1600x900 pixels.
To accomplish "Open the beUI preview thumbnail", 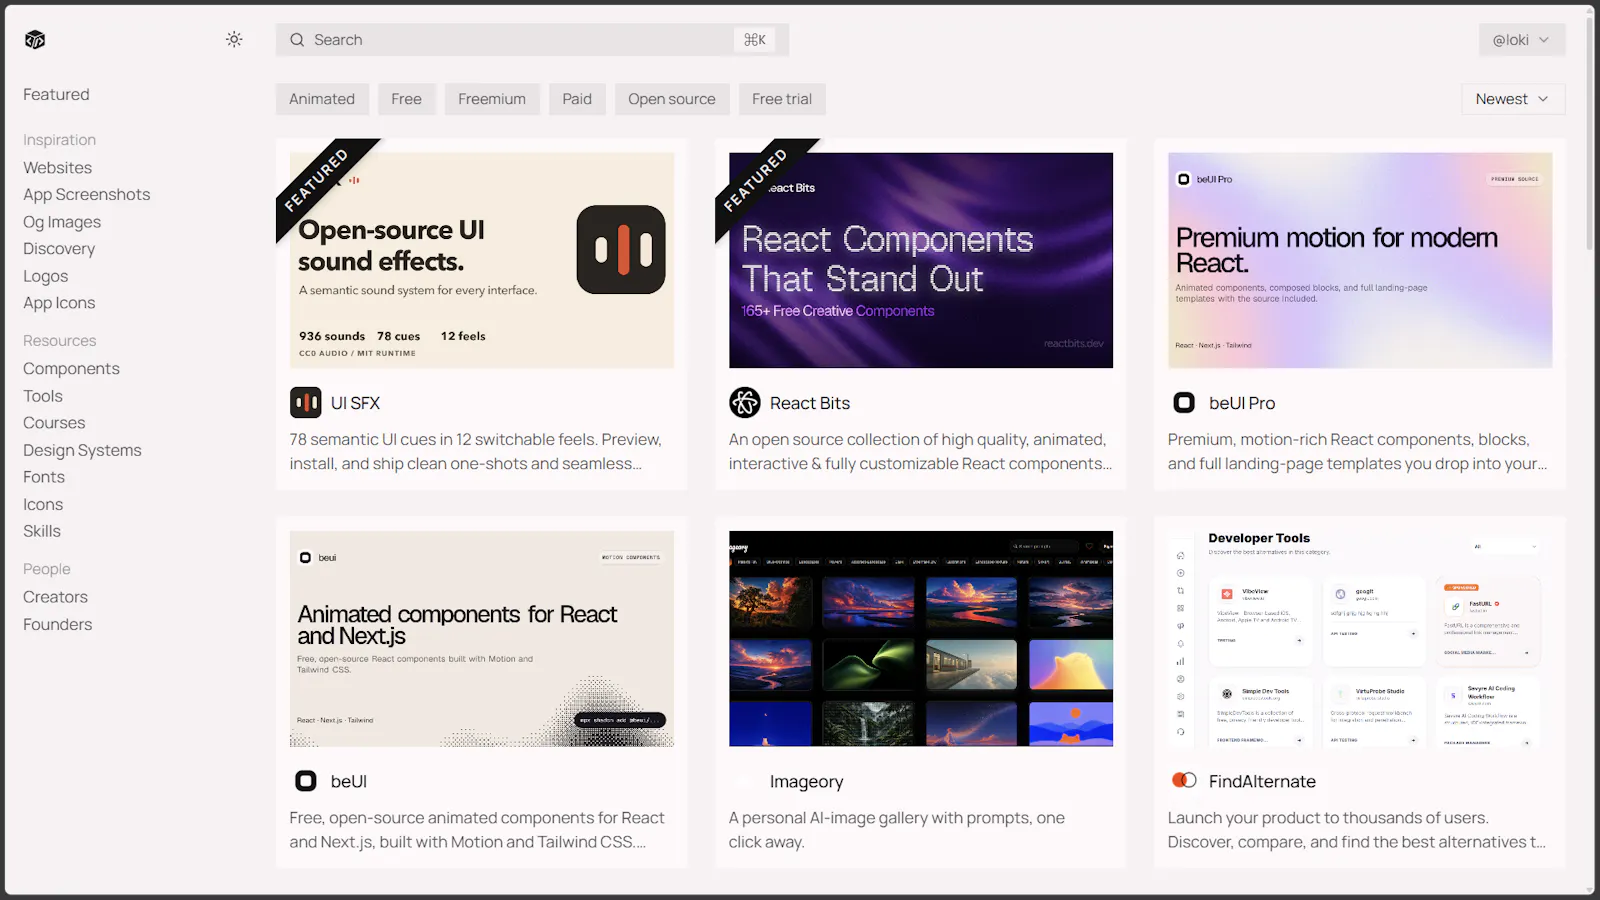I will point(482,639).
